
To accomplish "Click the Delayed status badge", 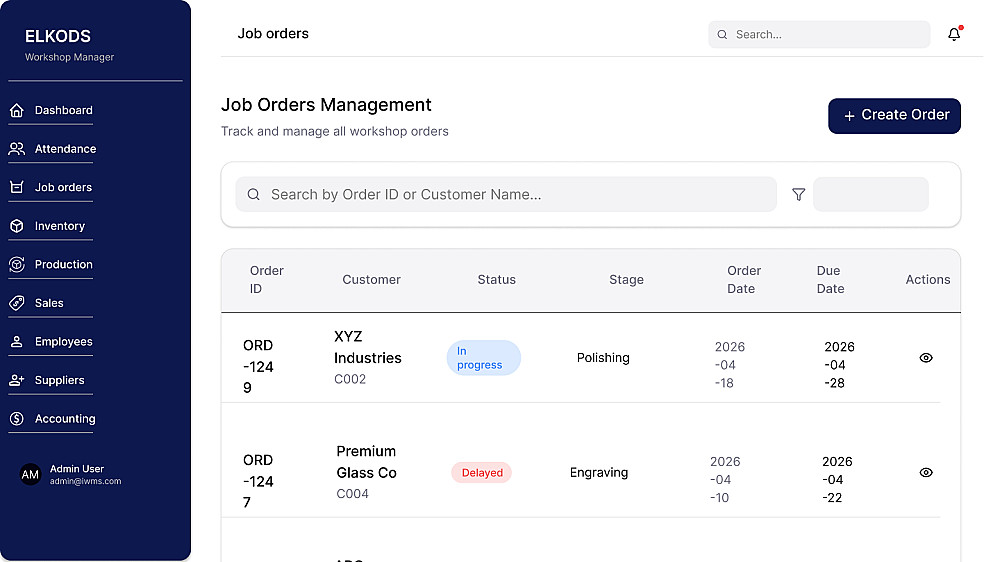I will click(481, 473).
